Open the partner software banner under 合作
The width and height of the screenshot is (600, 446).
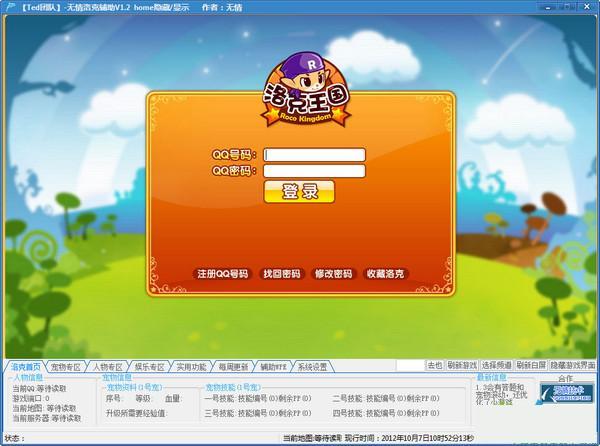pos(567,394)
